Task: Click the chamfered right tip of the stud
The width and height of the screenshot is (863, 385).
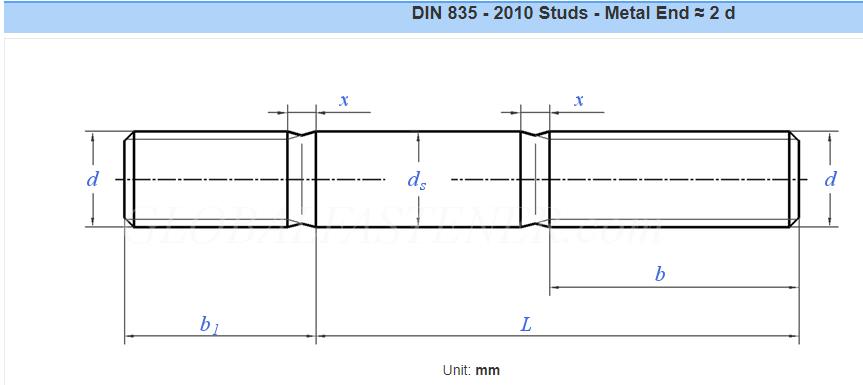Action: click(795, 179)
